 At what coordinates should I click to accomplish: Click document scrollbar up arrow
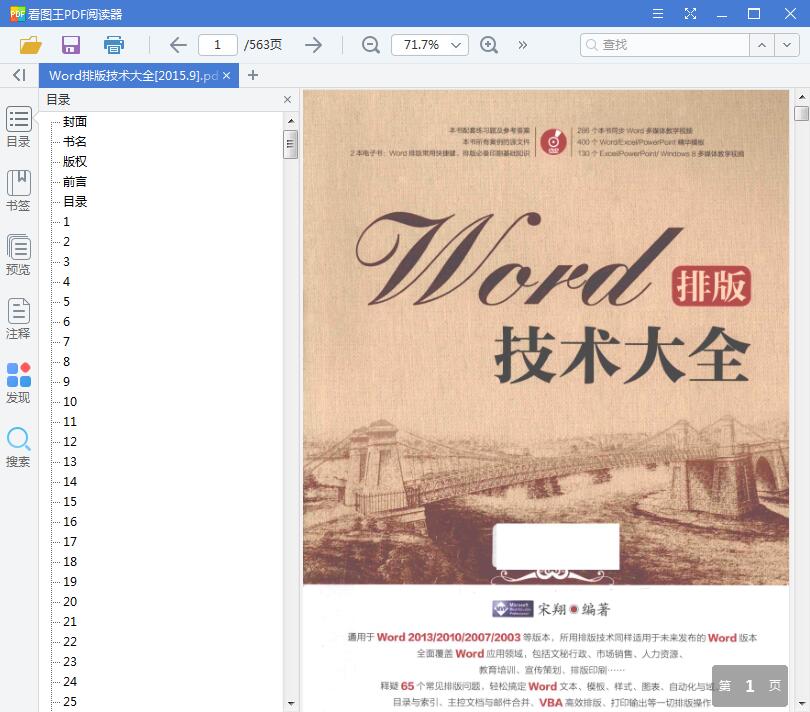802,97
